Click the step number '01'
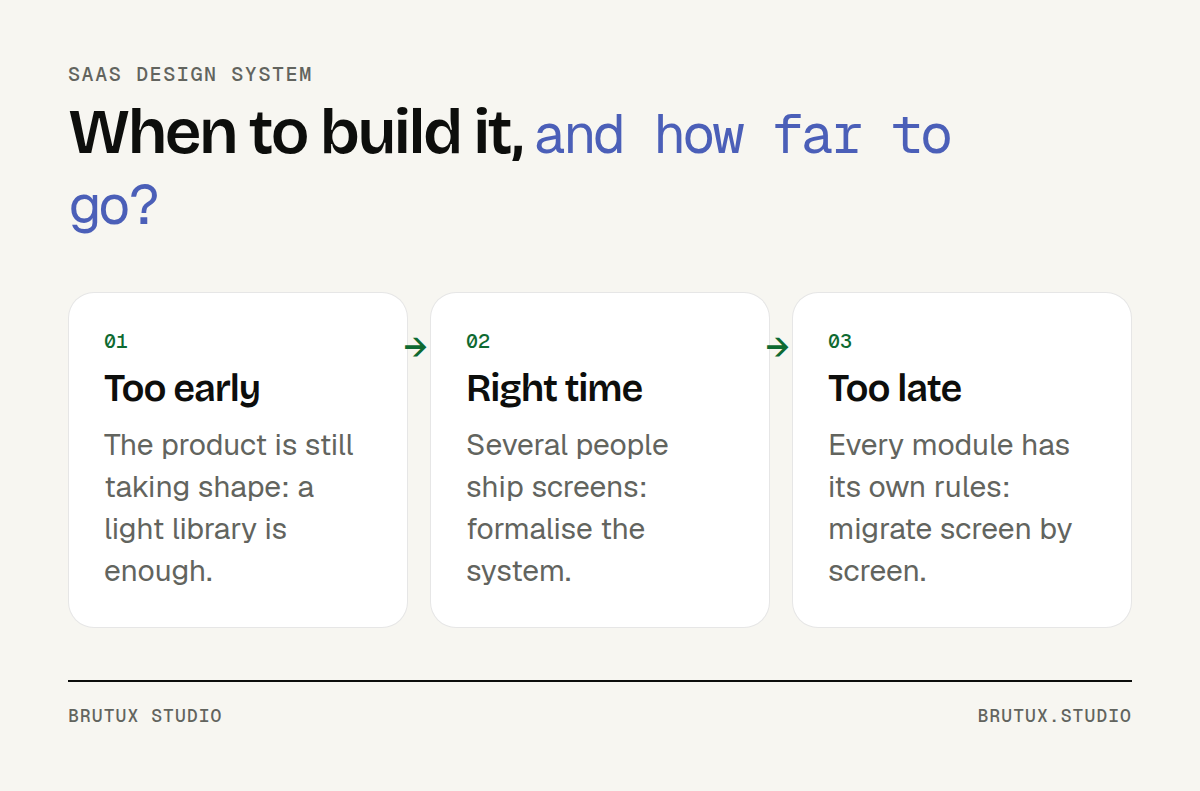Screen dimensions: 1200x791 tap(116, 342)
